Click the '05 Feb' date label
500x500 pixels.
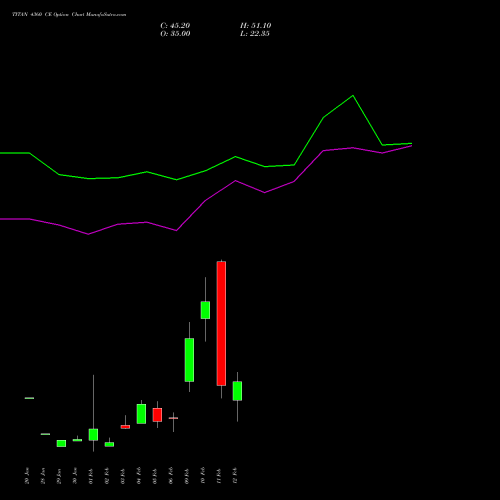155,476
